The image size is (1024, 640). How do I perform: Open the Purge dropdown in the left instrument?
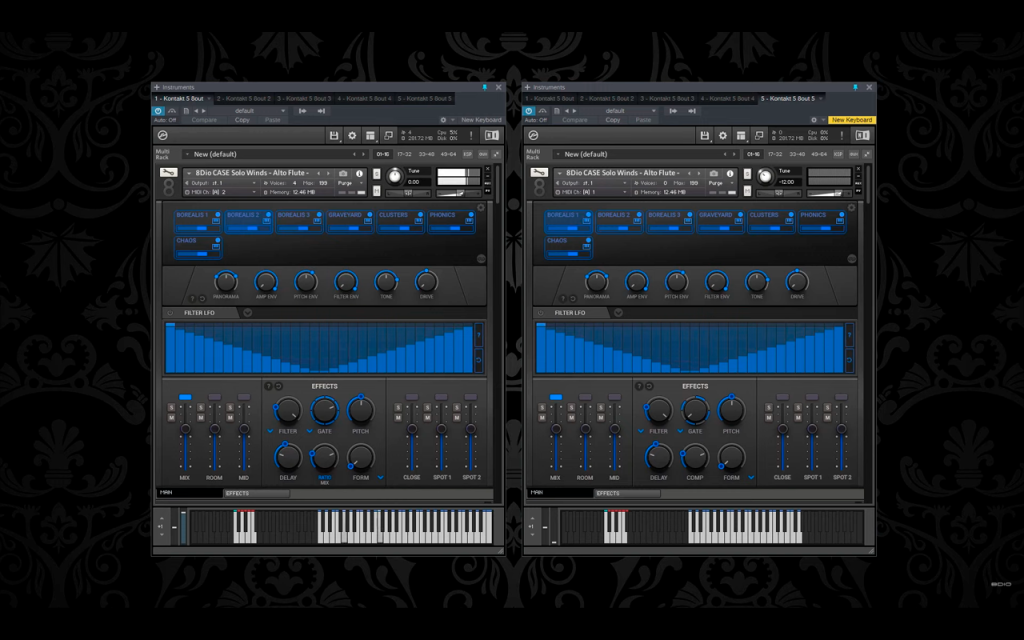tap(351, 184)
